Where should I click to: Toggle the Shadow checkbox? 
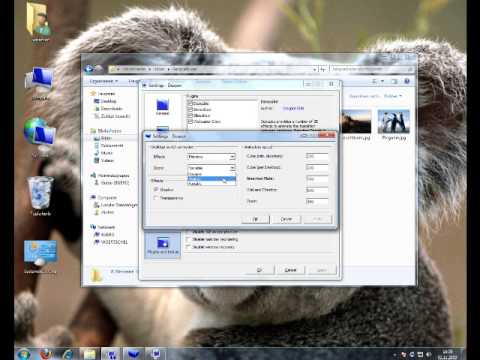(156, 189)
